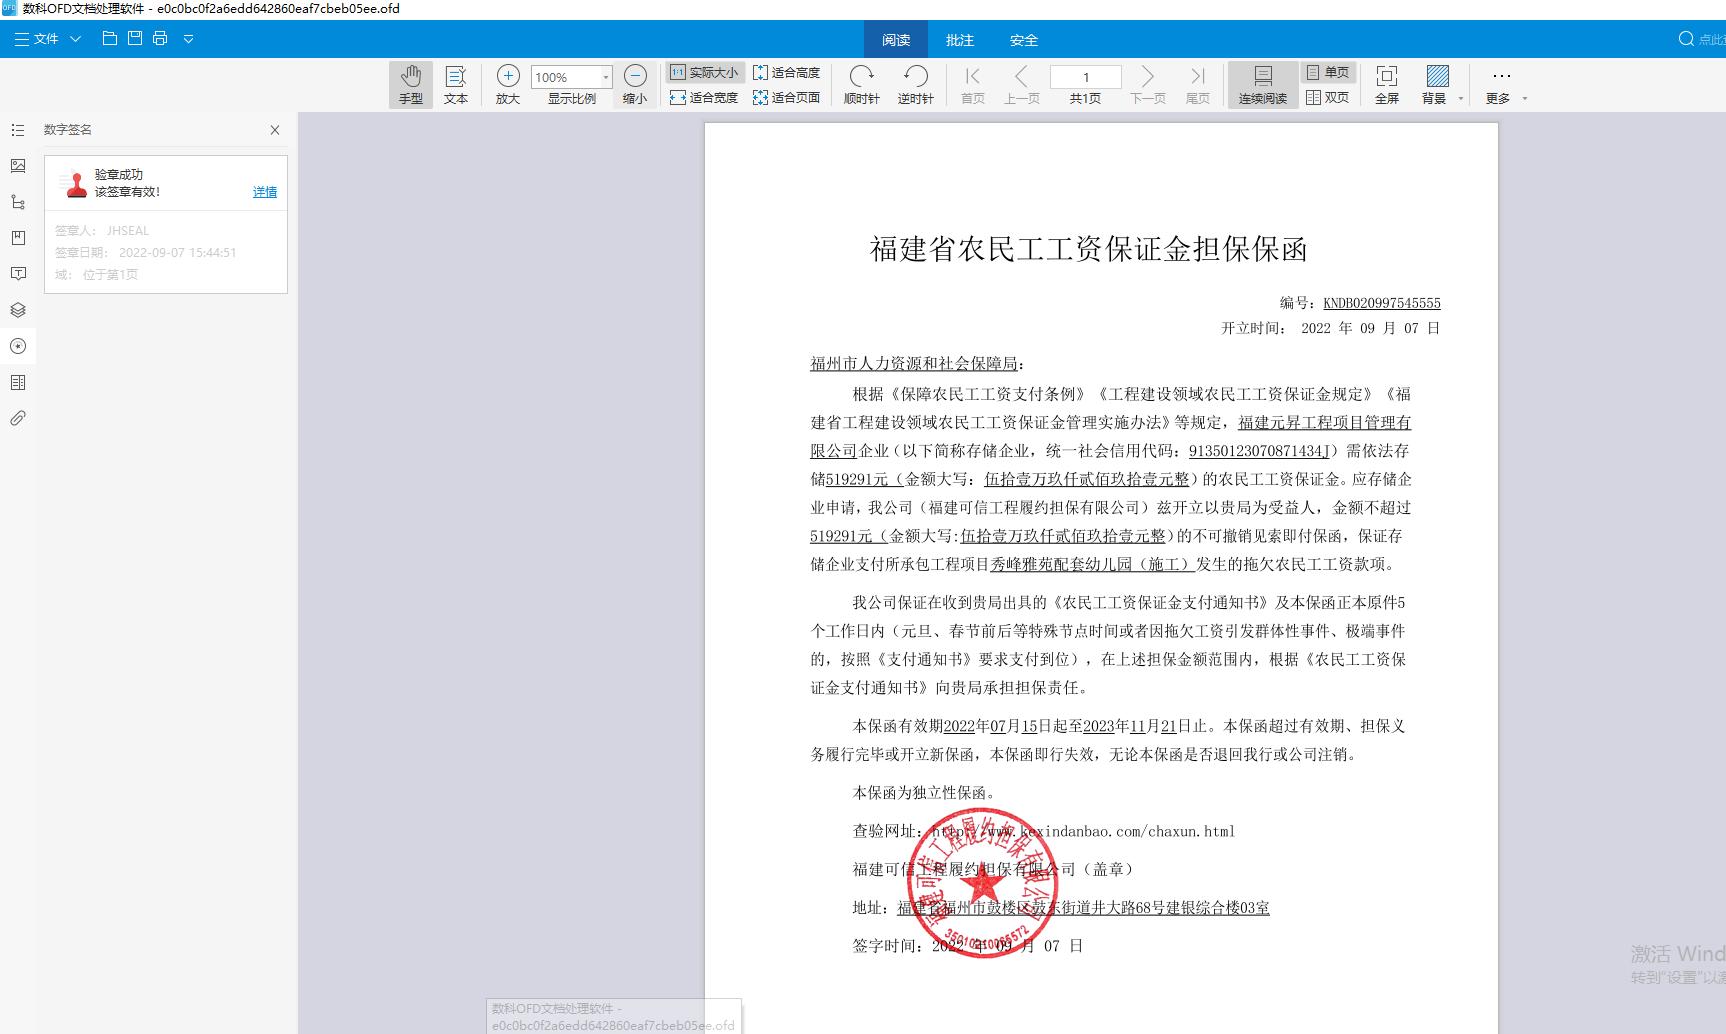Go to previous page (上一页)
Screen dimensions: 1726x1034
tap(1021, 84)
